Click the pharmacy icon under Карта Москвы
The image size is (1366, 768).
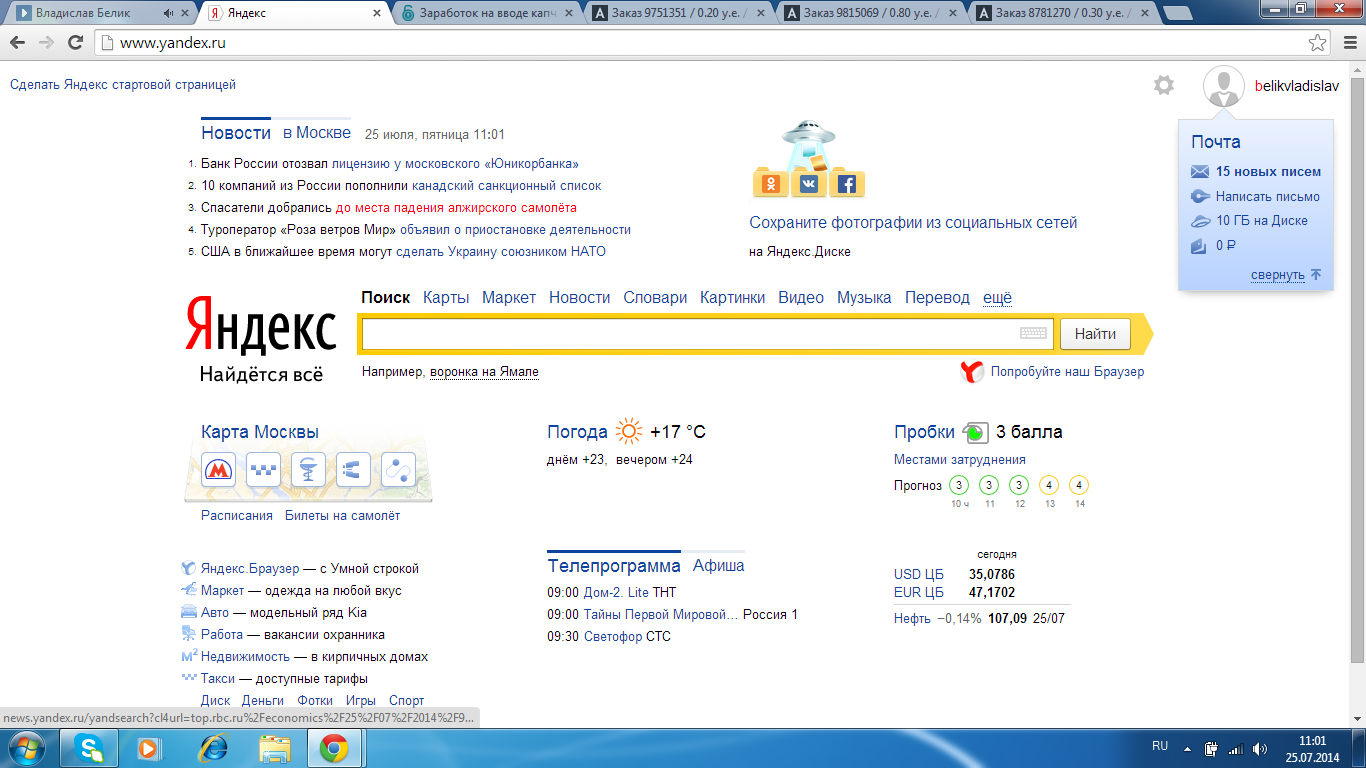pos(308,469)
